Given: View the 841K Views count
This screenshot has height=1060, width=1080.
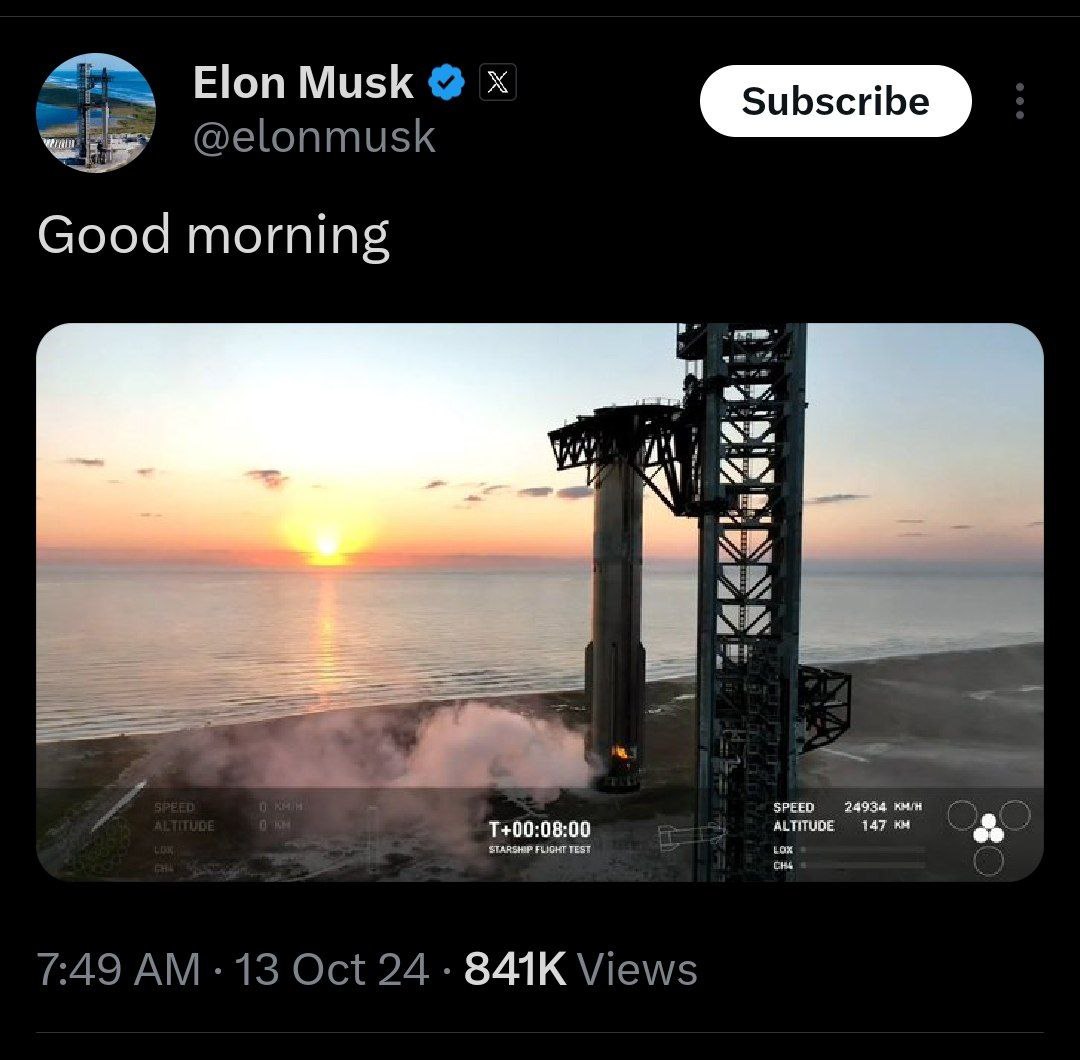Looking at the screenshot, I should (x=581, y=970).
